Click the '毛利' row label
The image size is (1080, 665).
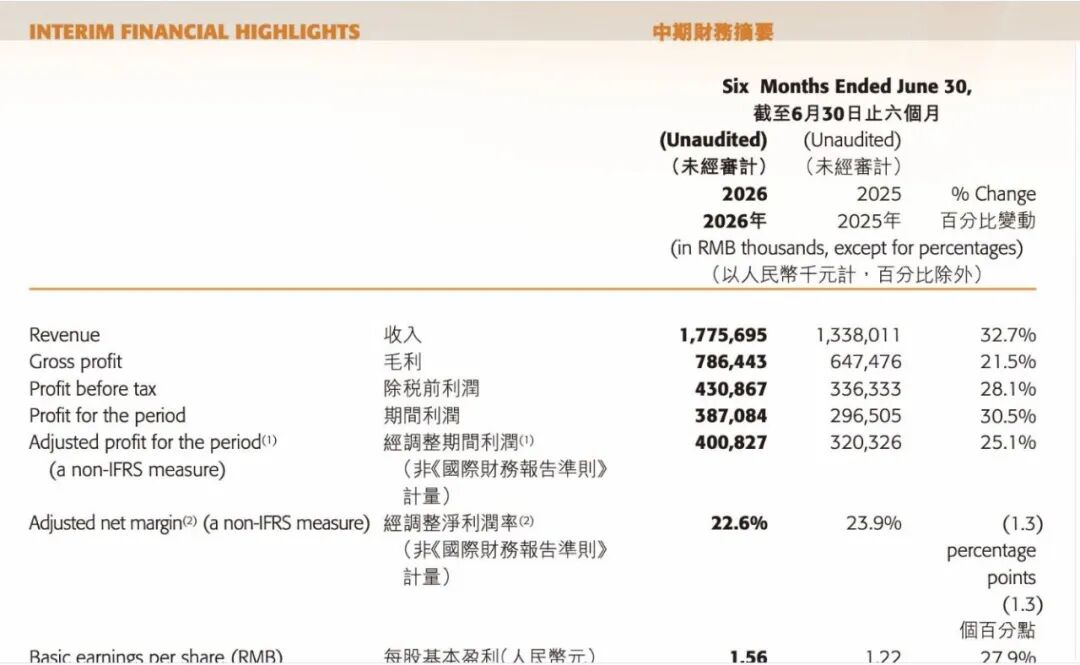[403, 362]
